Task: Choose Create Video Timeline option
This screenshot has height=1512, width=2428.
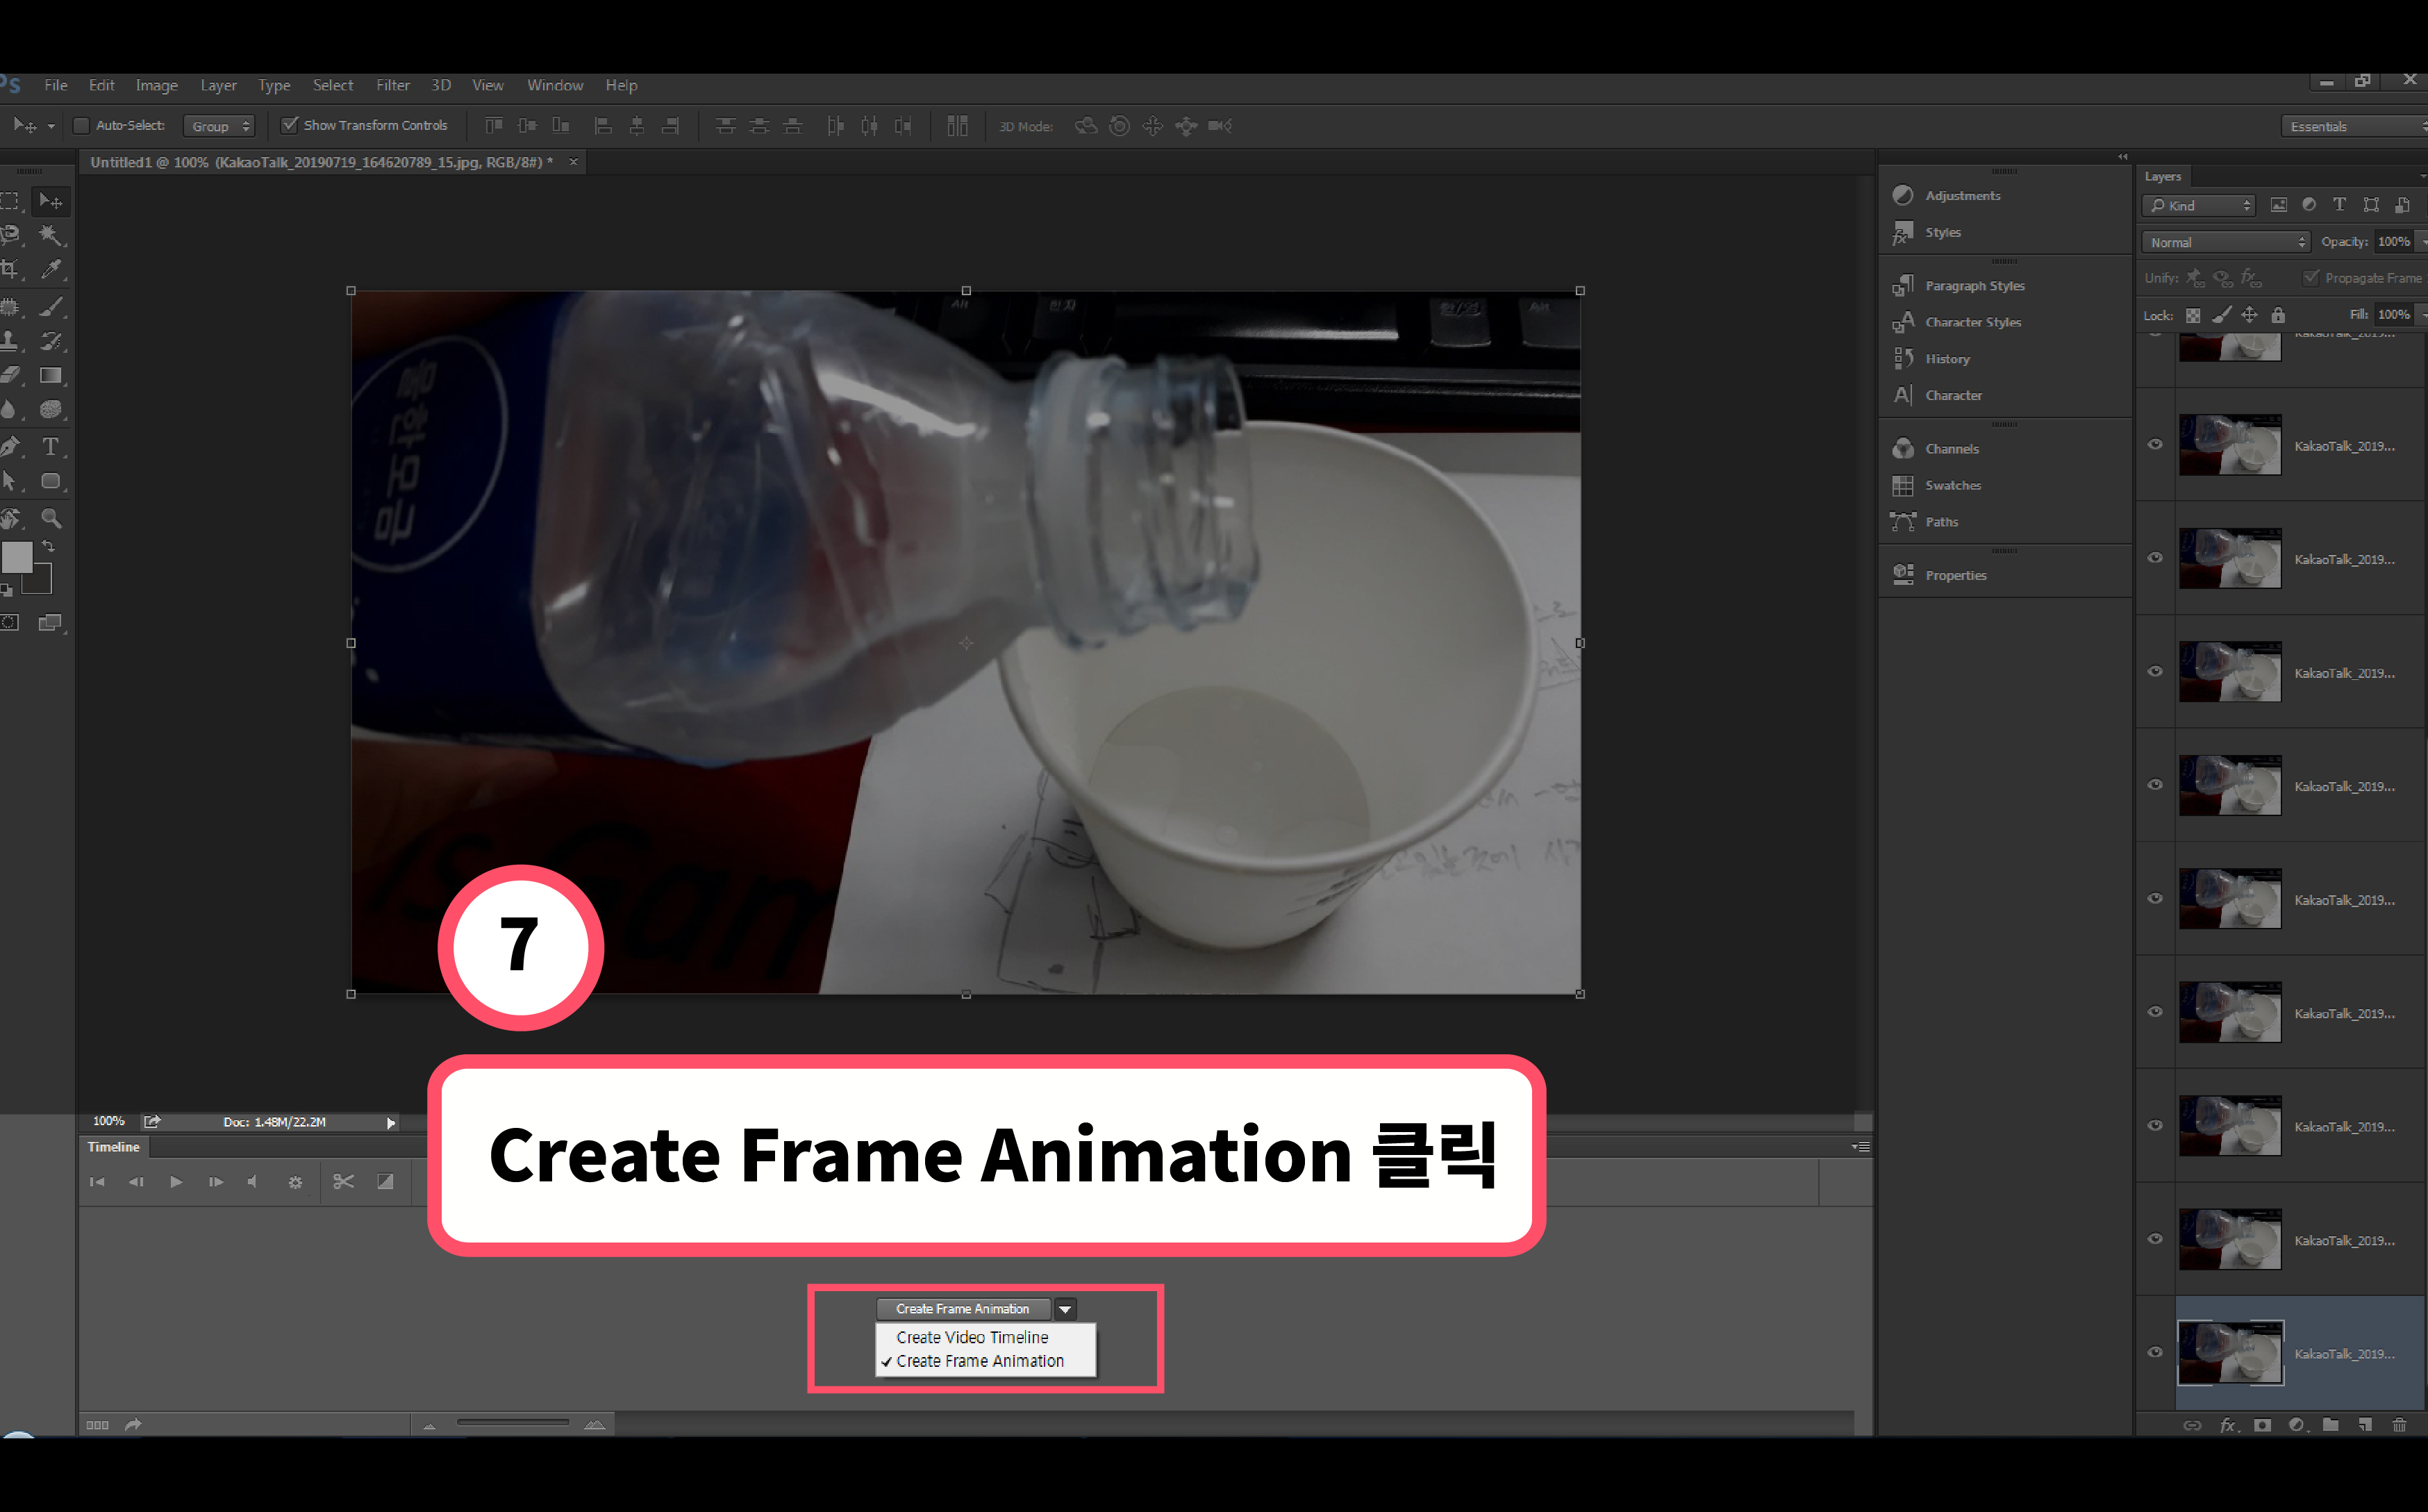Action: coord(972,1337)
